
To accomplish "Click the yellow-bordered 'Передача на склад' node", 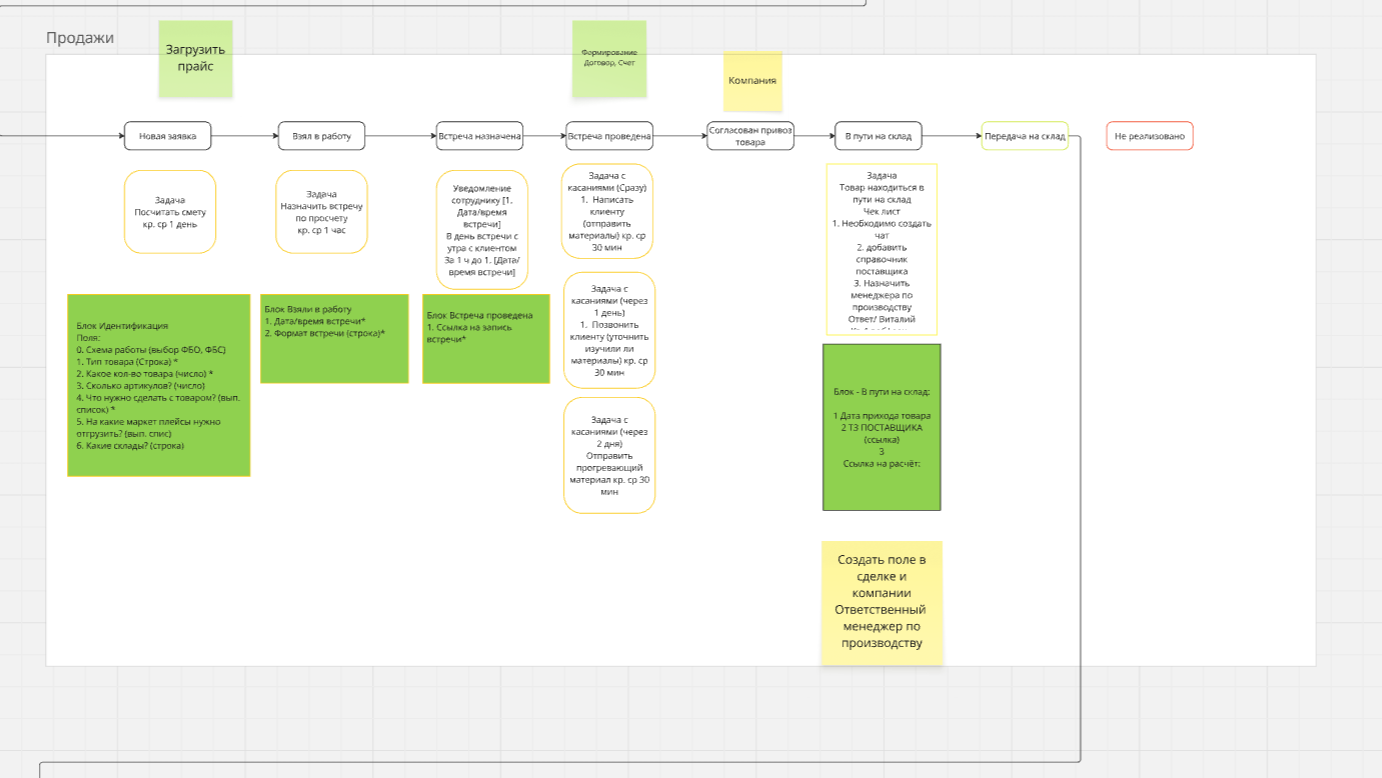I will [x=1025, y=136].
